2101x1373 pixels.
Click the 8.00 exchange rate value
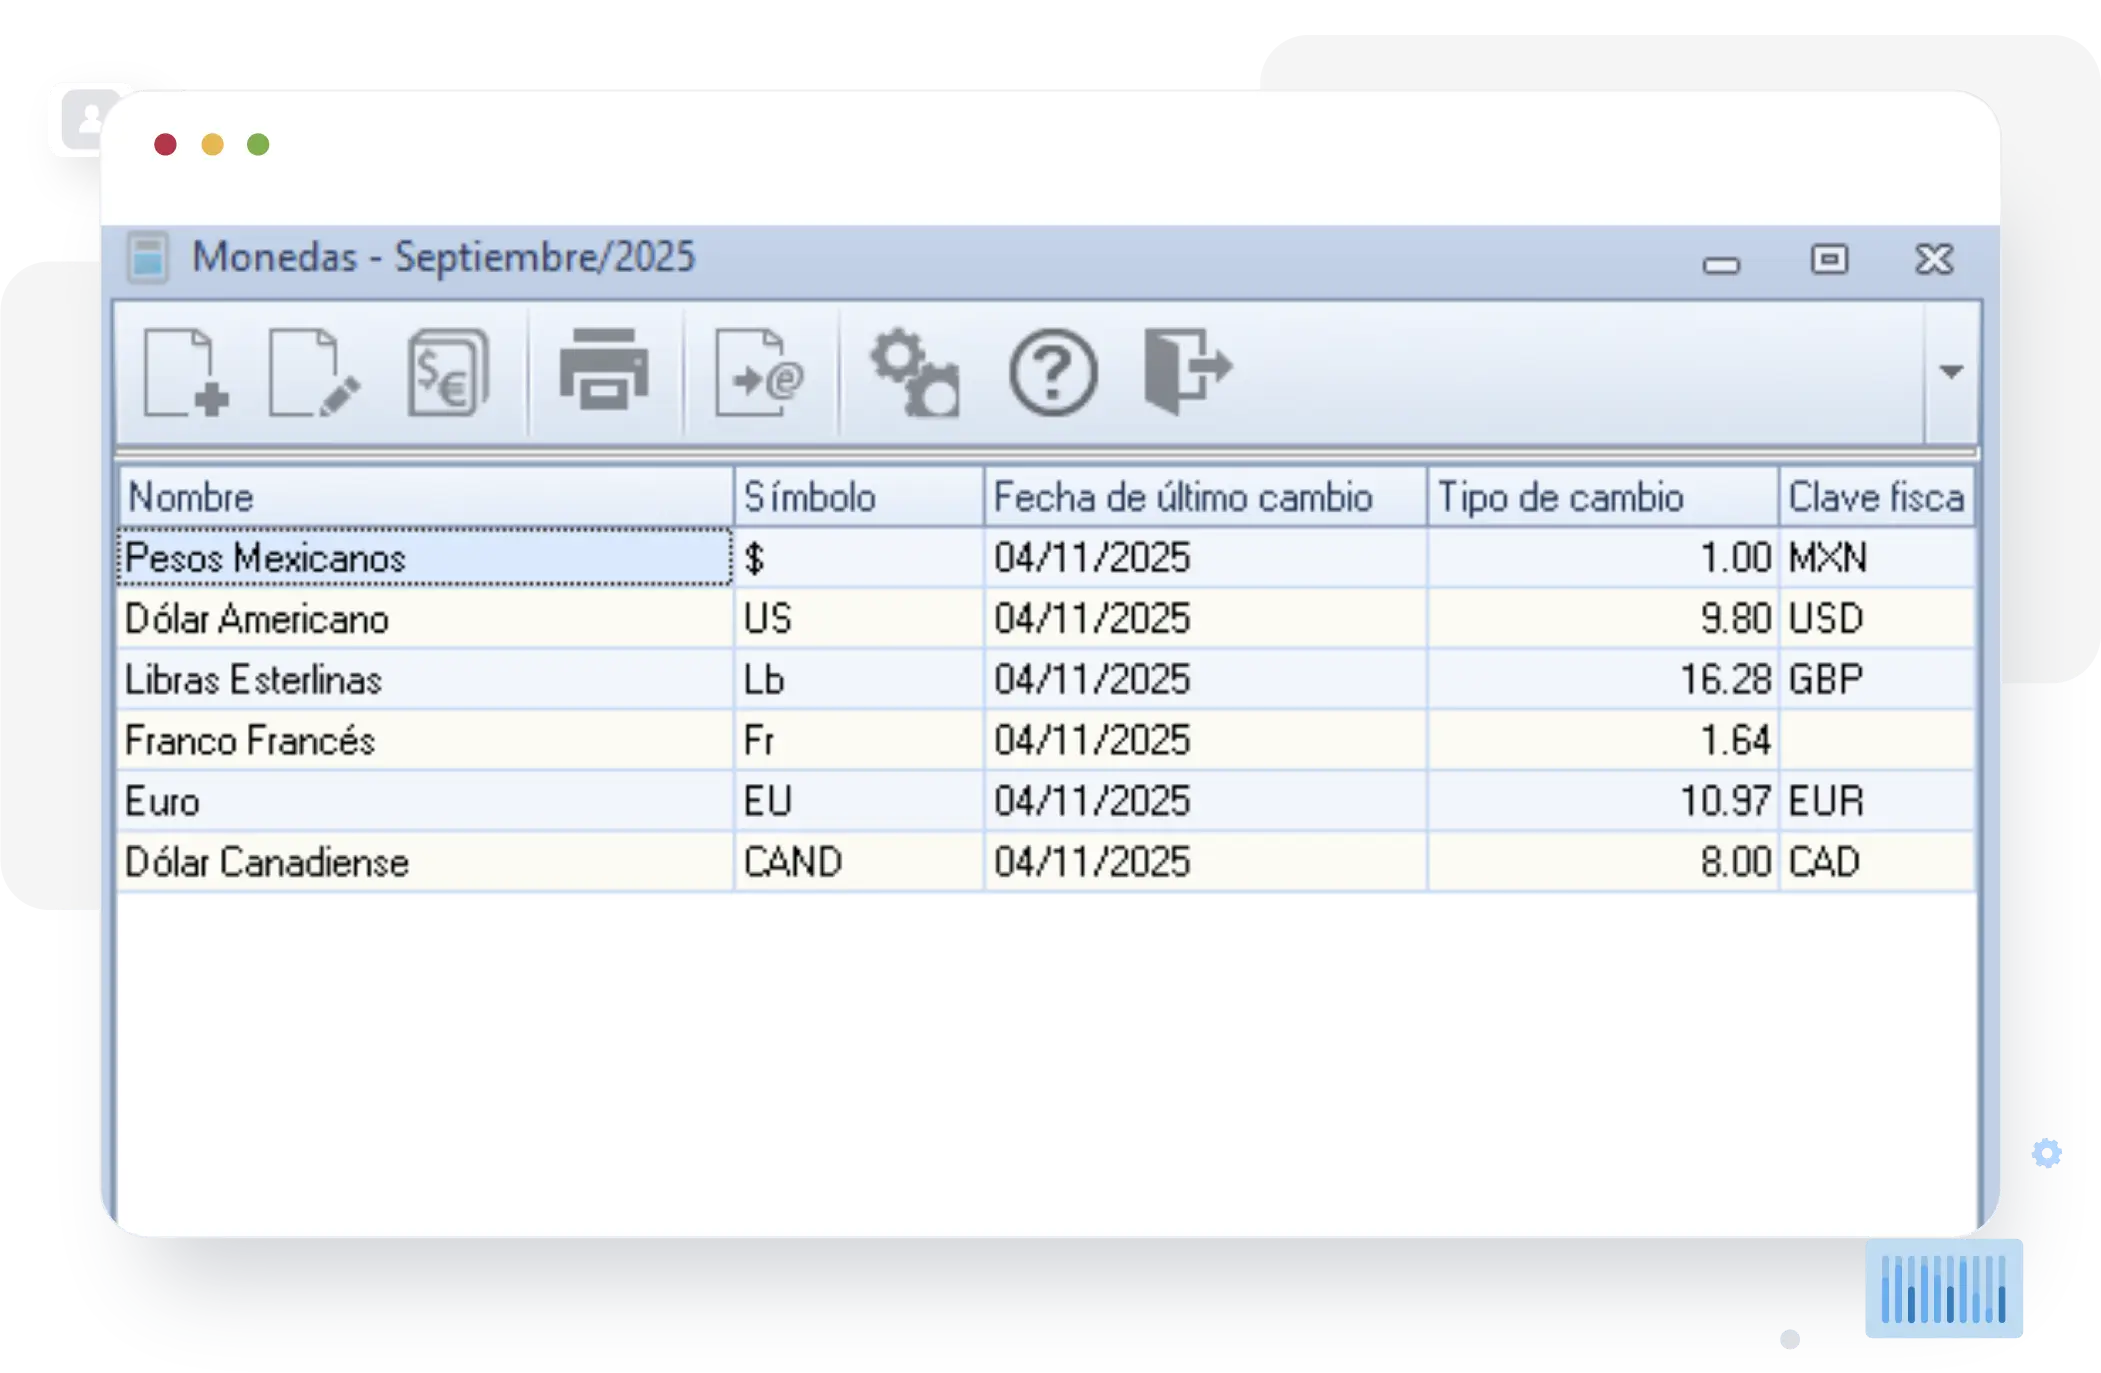1735,862
